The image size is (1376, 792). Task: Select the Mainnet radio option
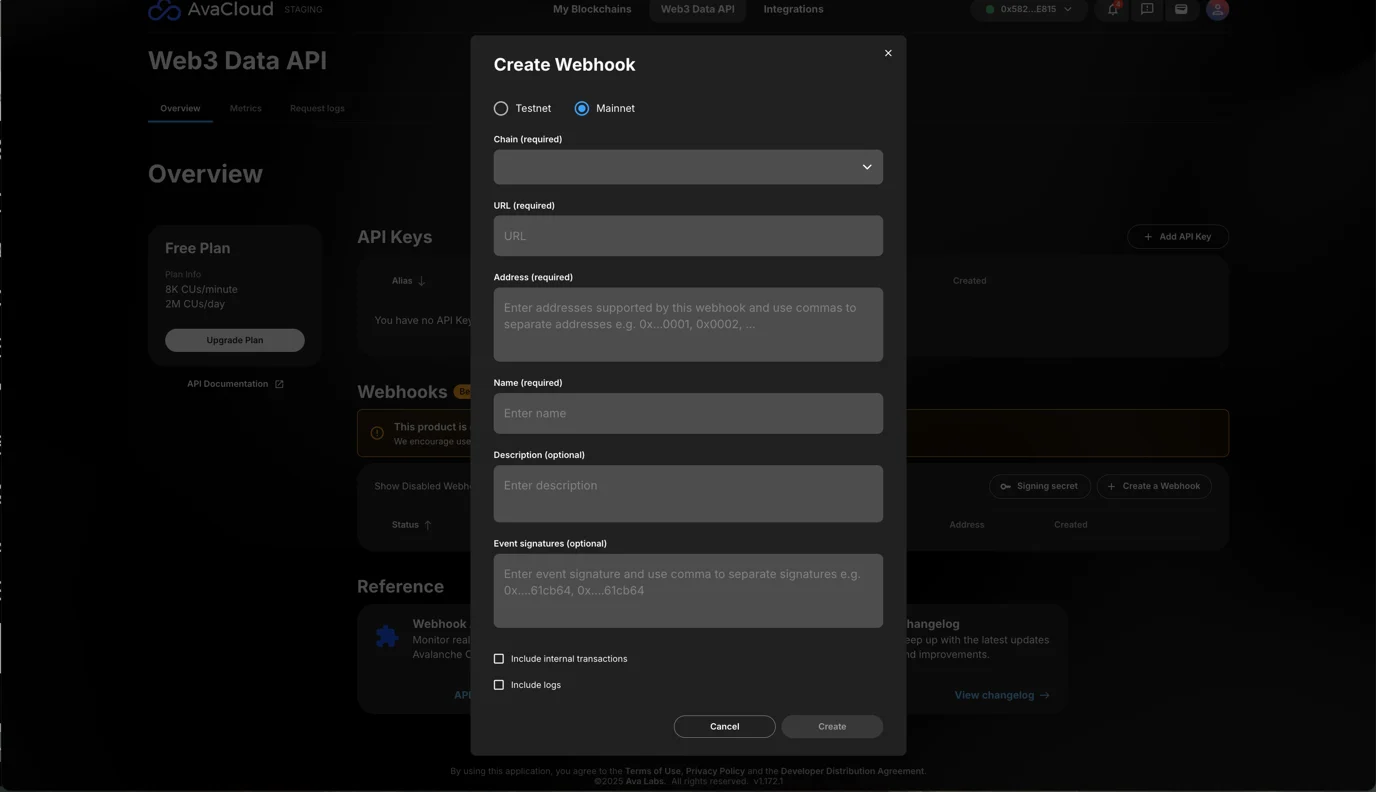[582, 108]
